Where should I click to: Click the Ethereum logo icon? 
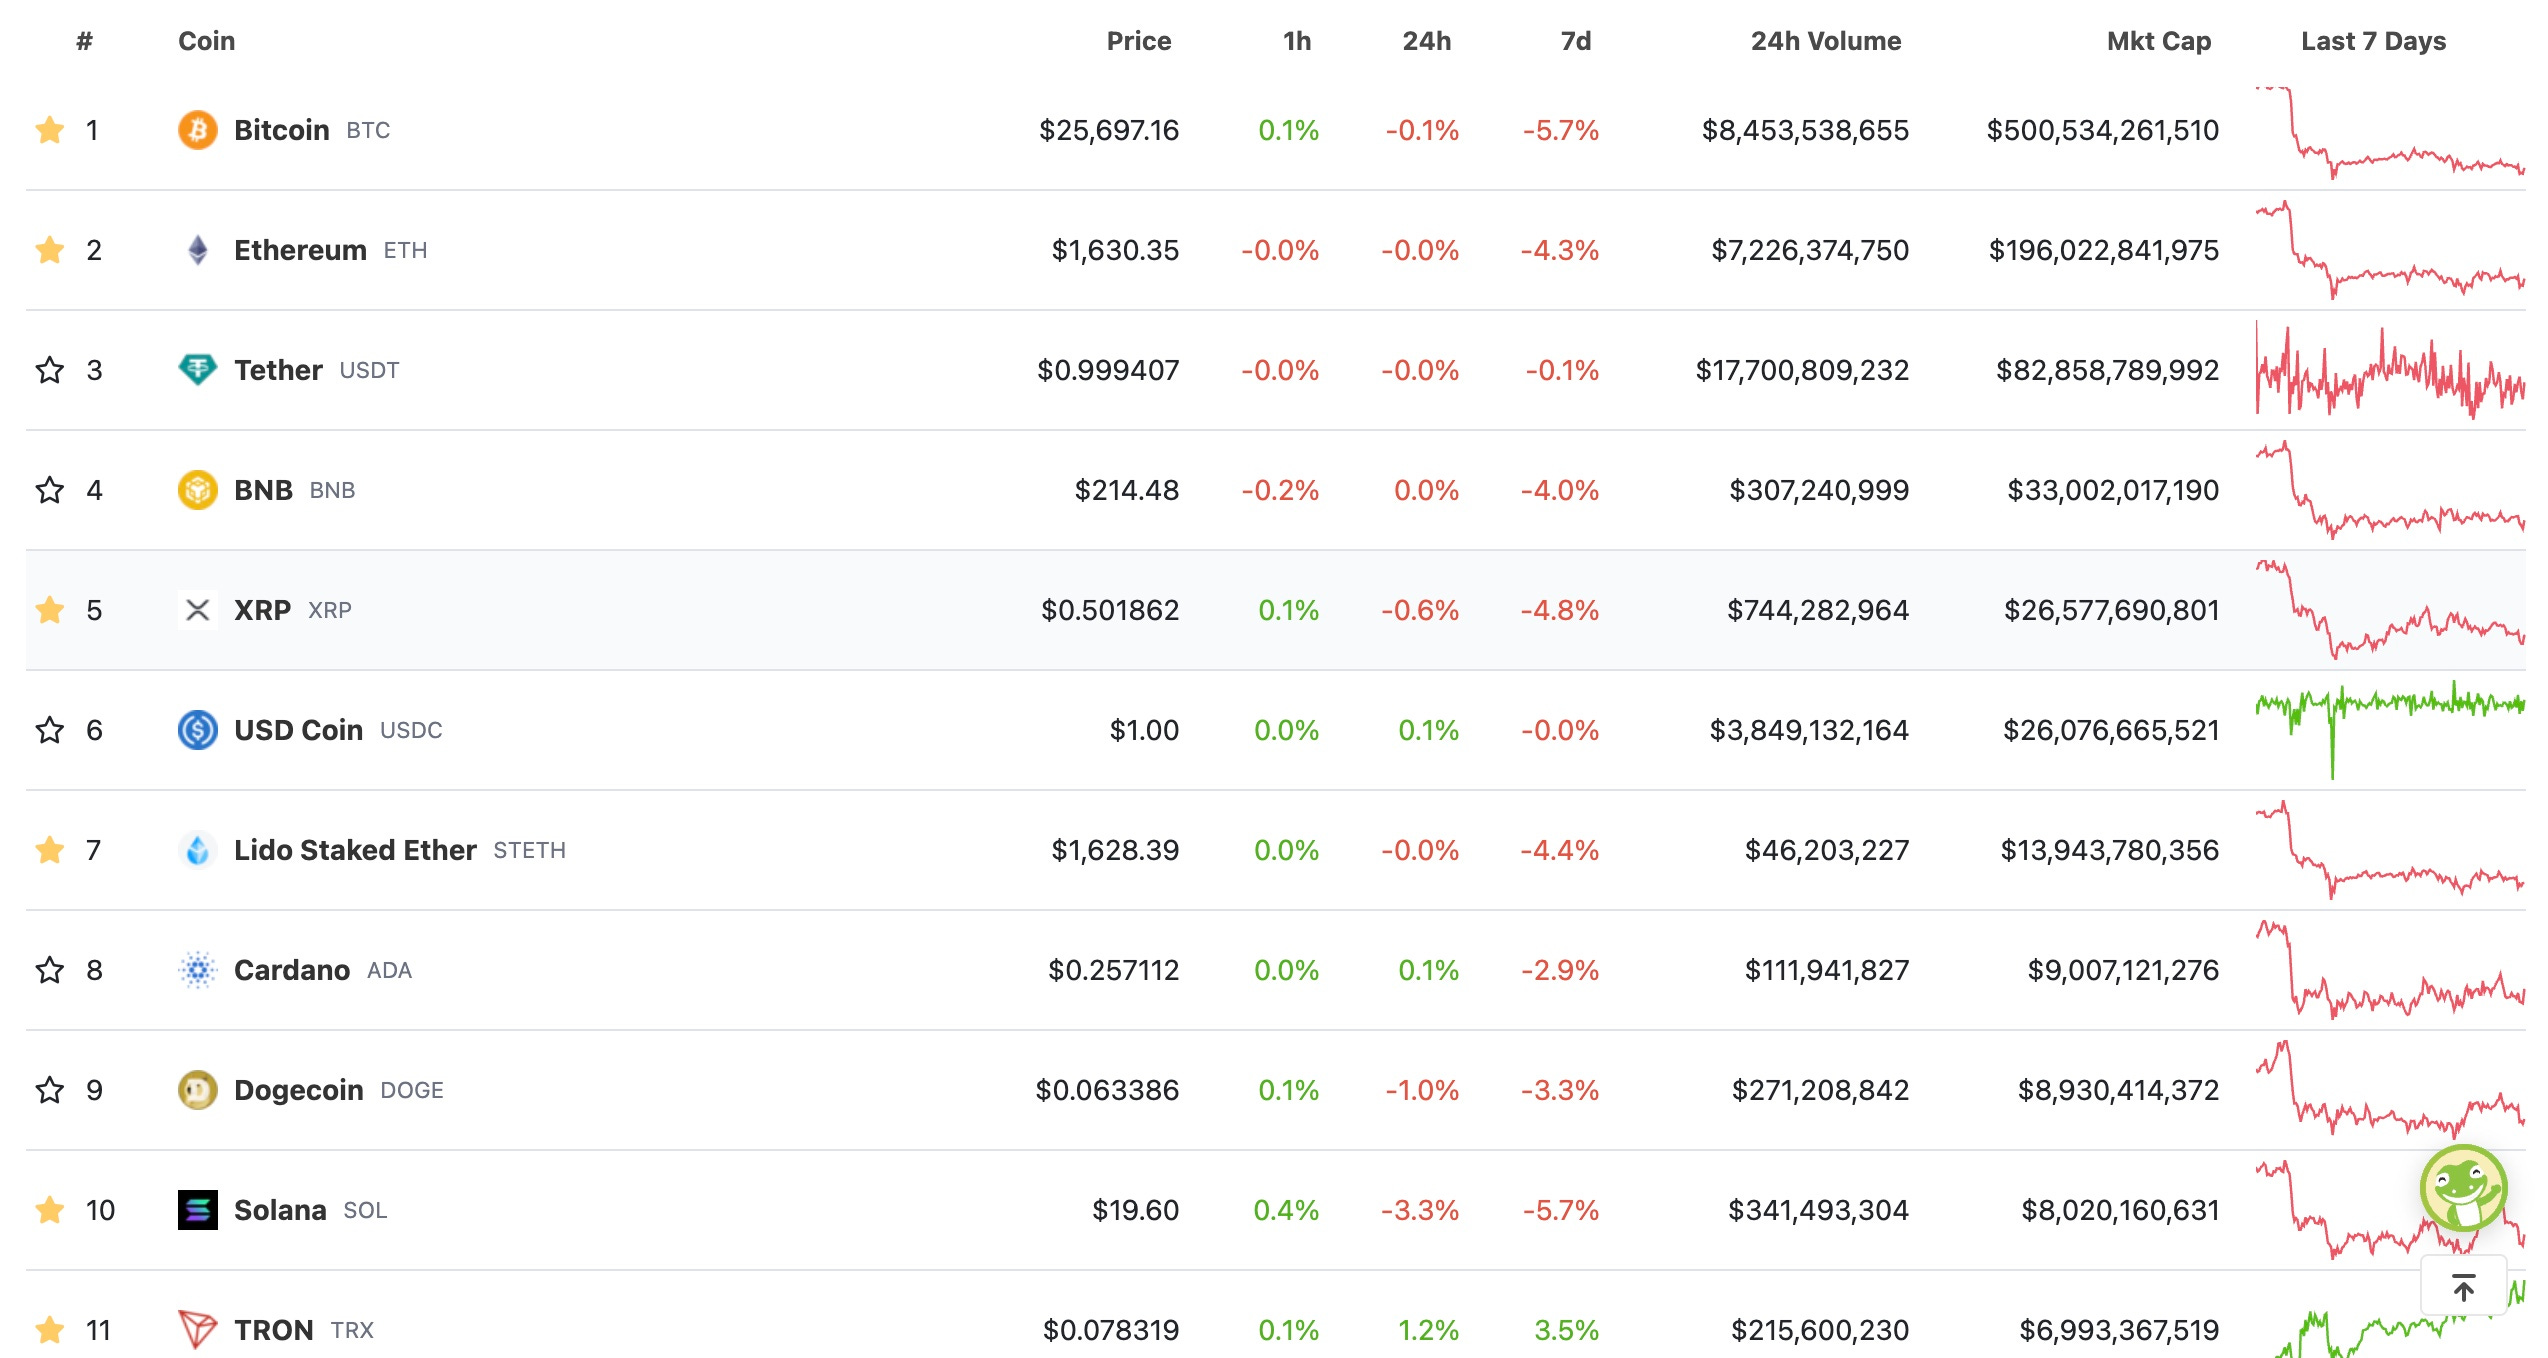pos(198,250)
